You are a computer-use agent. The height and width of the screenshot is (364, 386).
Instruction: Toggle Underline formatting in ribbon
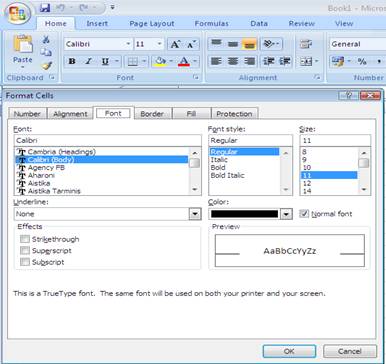coord(105,61)
